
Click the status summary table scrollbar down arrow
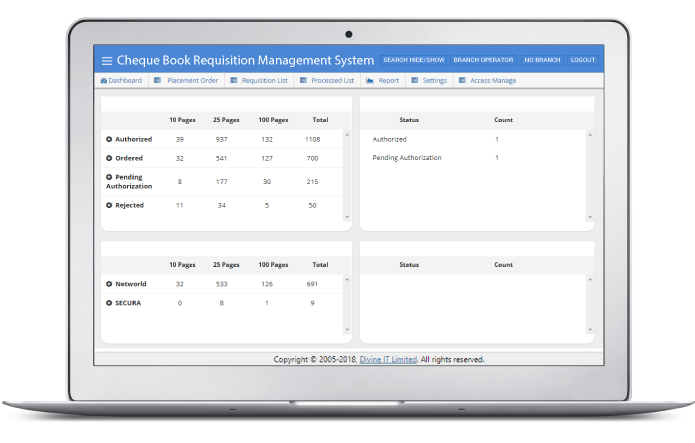pos(589,217)
